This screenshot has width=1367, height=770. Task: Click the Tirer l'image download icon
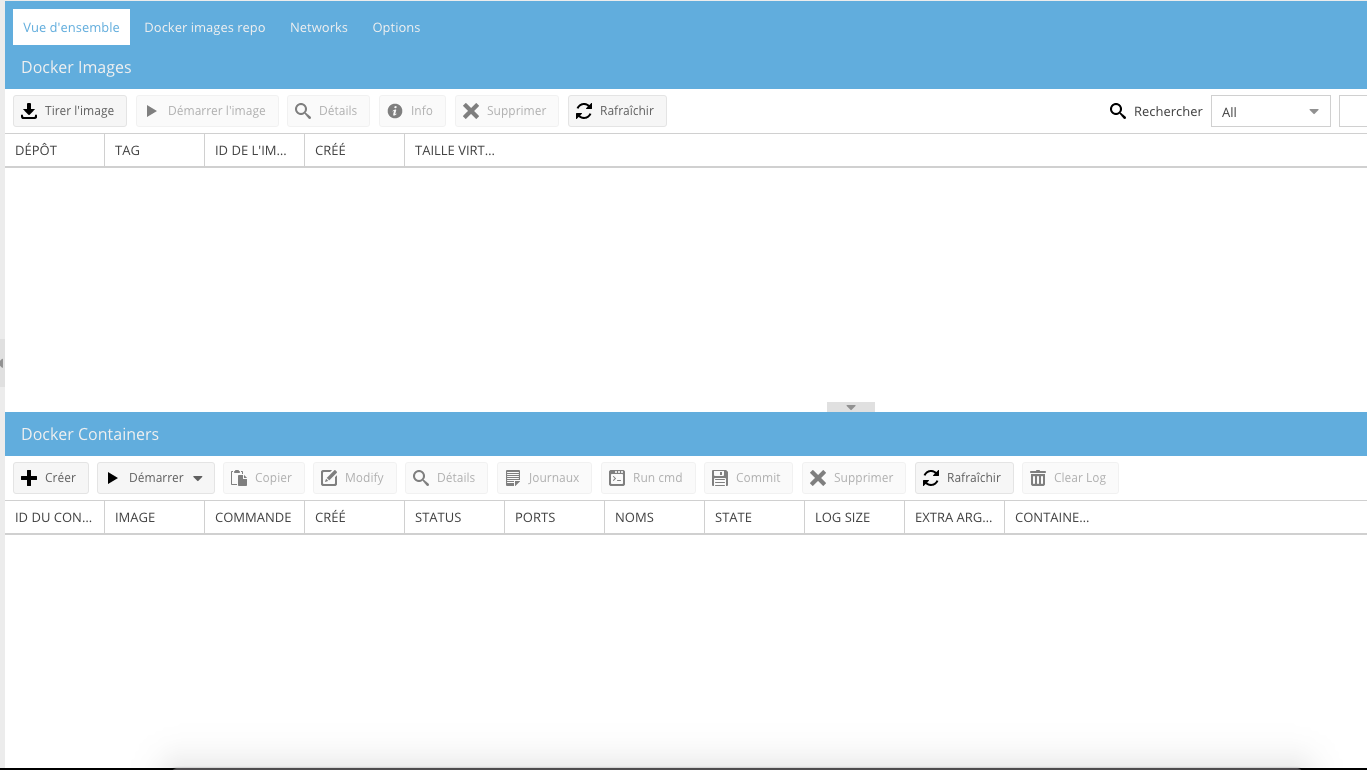coord(30,111)
